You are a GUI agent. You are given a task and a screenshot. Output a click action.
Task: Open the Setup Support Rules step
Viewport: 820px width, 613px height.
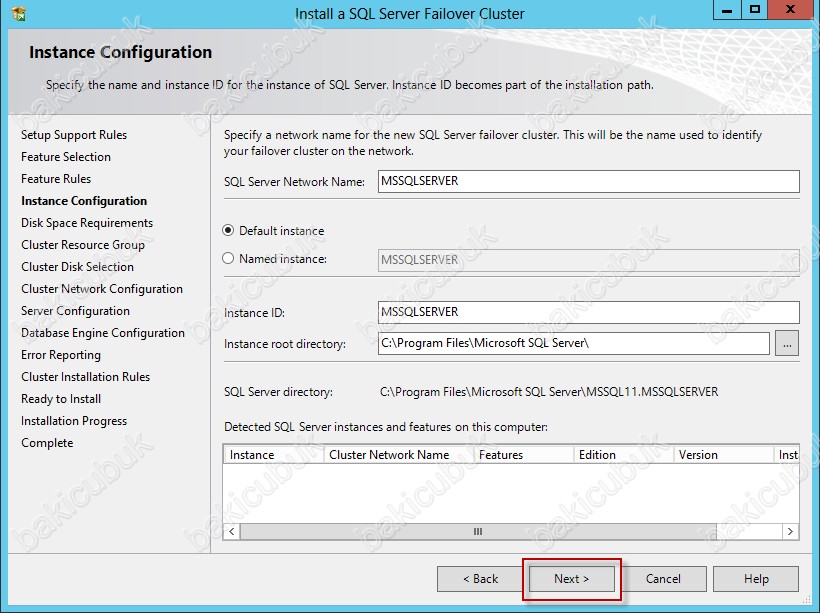74,135
